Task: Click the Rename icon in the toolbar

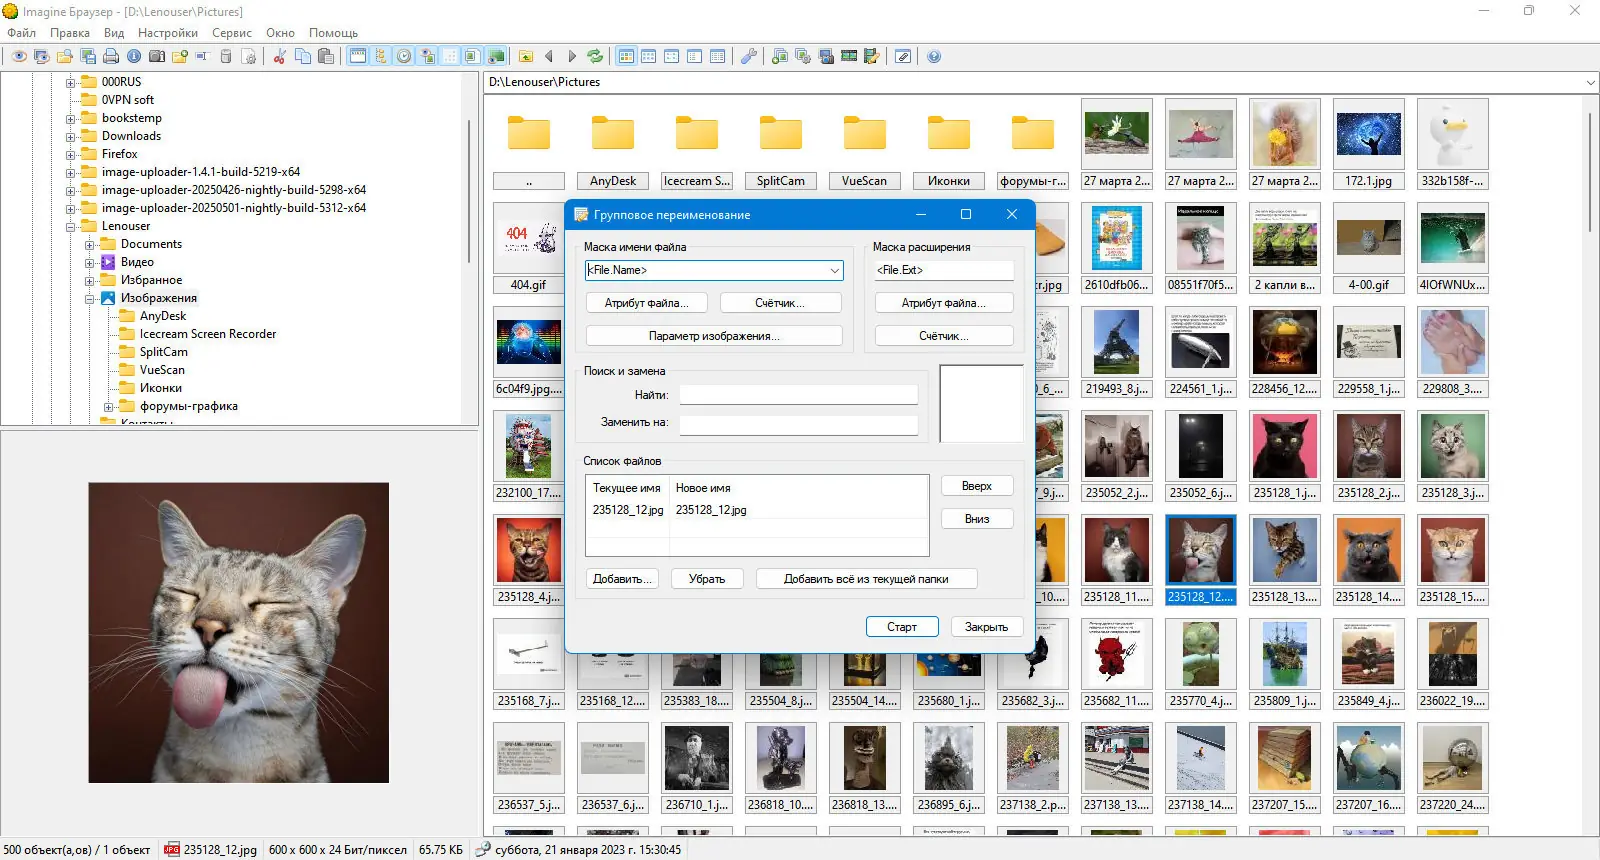Action: coord(202,56)
